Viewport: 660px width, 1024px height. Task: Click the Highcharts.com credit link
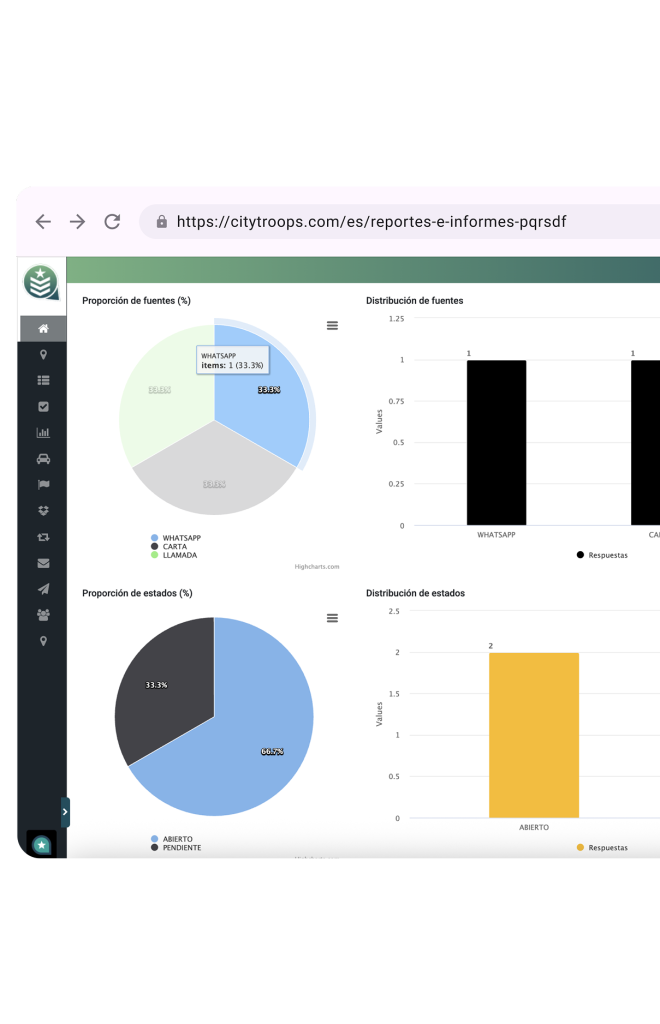click(317, 567)
